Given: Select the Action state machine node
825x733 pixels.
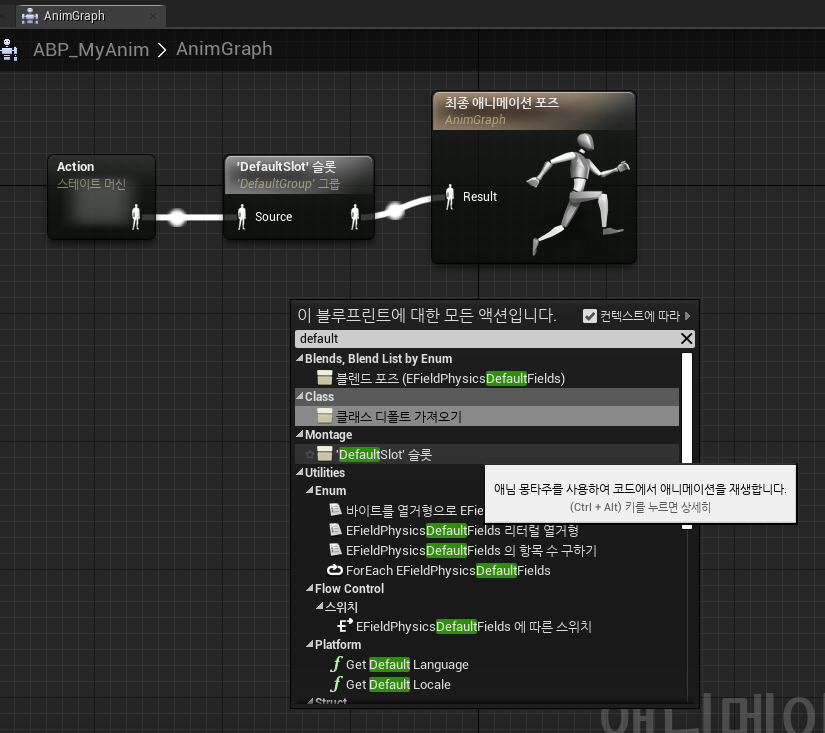Looking at the screenshot, I should tap(102, 197).
